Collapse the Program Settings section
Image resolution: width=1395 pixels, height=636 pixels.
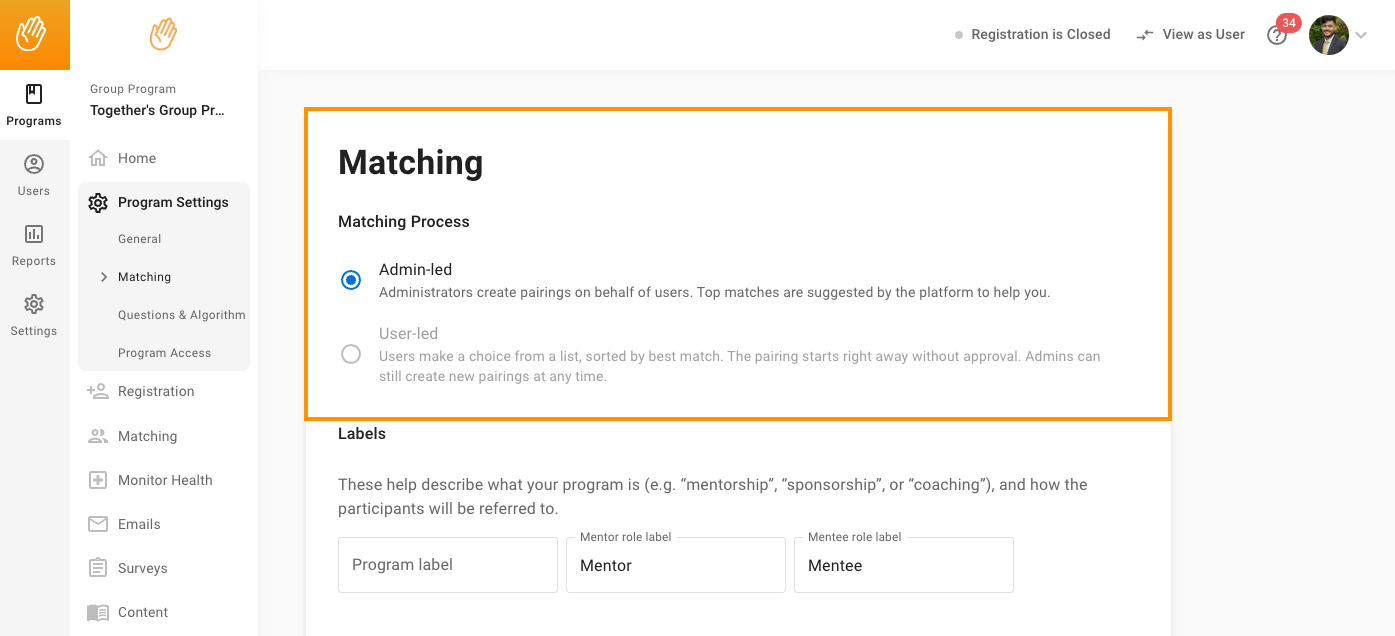[x=164, y=202]
